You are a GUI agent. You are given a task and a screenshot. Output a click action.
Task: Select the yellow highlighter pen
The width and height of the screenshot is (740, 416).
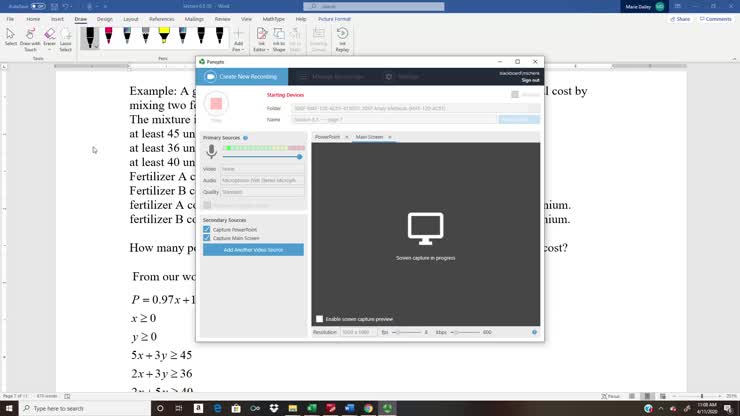[164, 36]
